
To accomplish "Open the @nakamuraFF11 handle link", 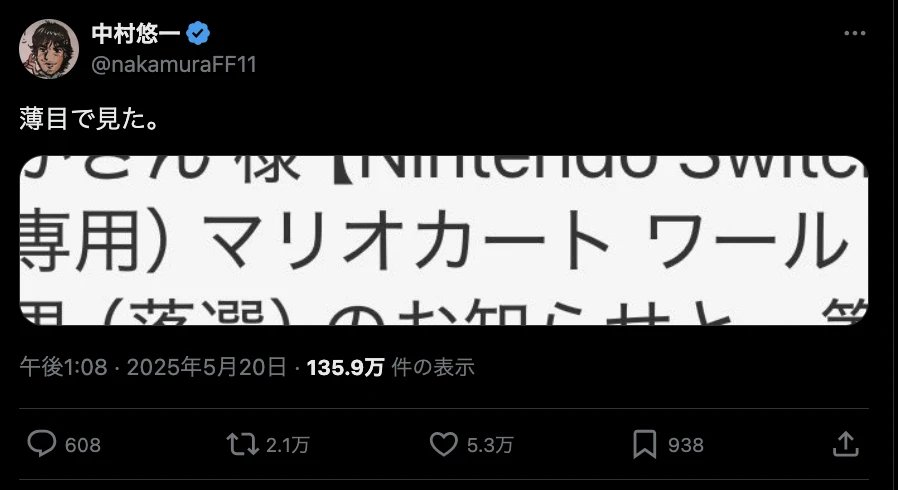I will point(174,65).
